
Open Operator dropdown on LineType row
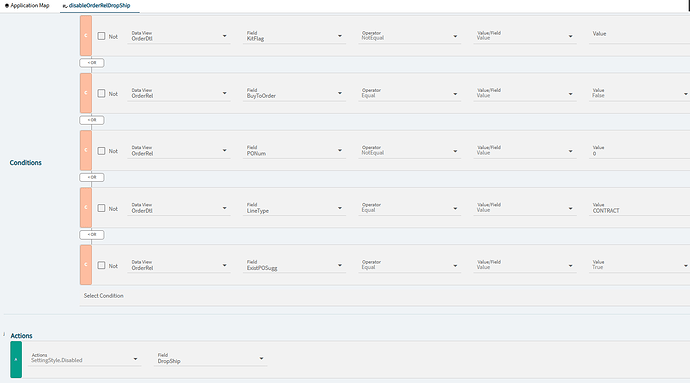[409, 208]
